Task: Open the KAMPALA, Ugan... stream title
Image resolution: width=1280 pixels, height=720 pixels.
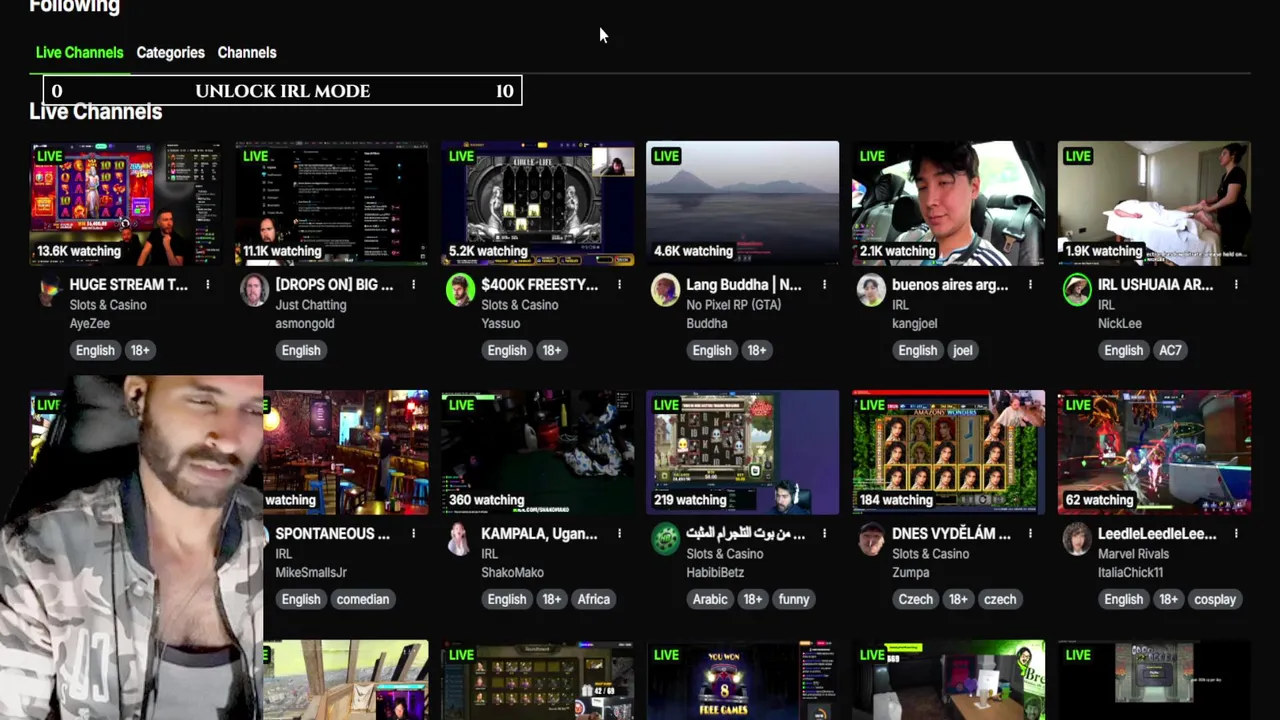Action: pyautogui.click(x=539, y=534)
